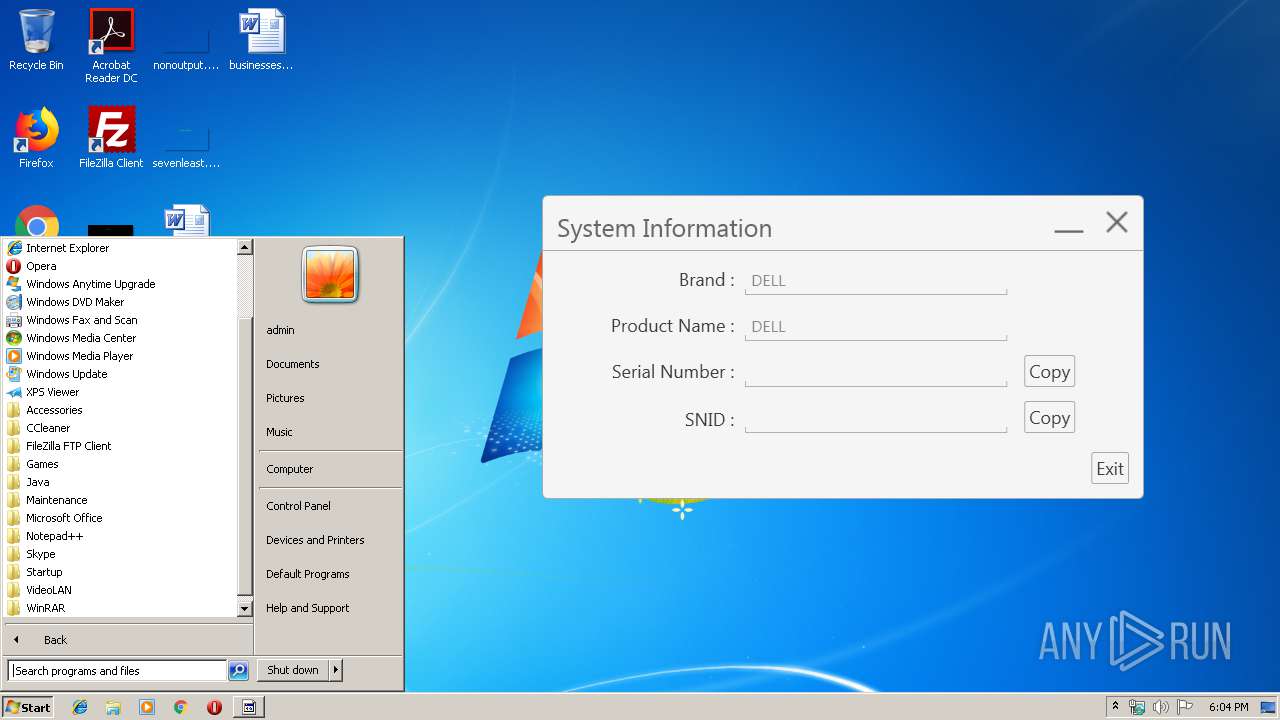
Task: Click Exit in System Information
Action: pyautogui.click(x=1110, y=468)
